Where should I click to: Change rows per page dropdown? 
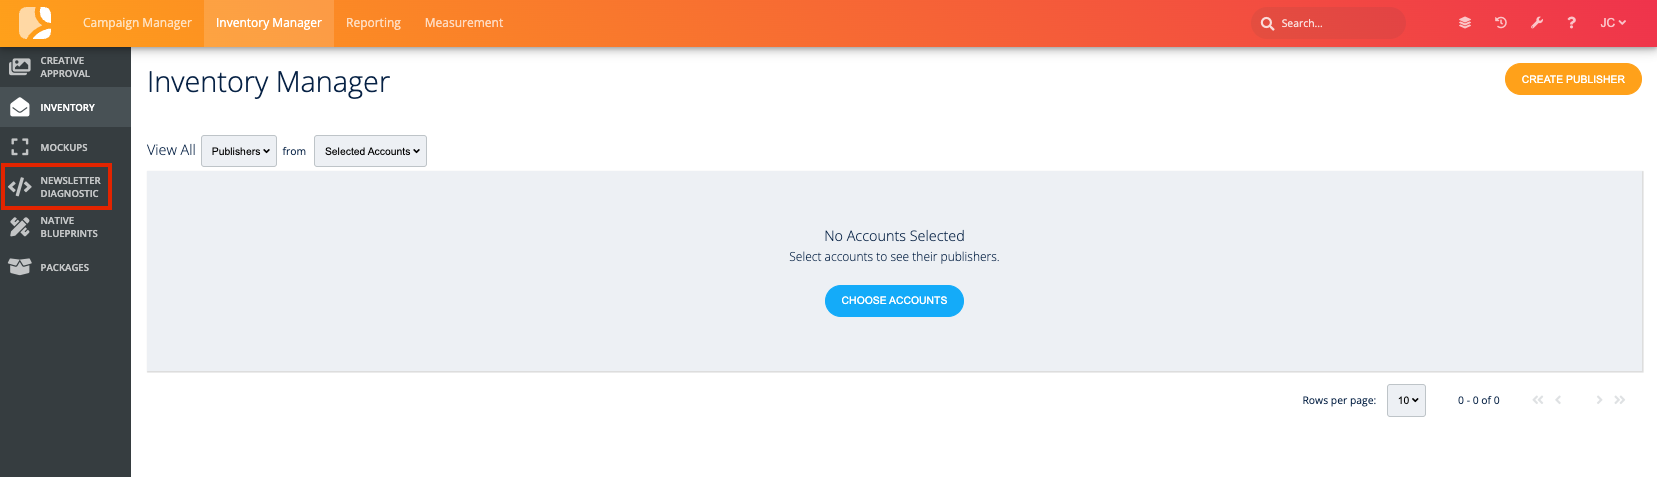click(x=1406, y=400)
